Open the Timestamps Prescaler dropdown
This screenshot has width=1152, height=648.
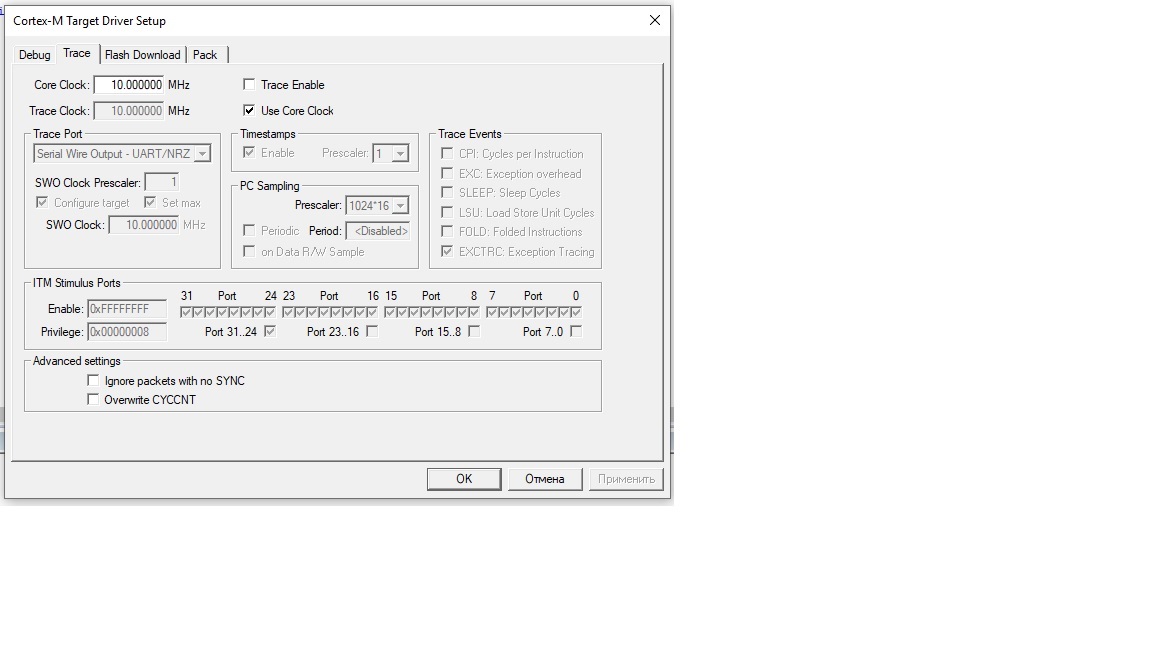point(400,154)
